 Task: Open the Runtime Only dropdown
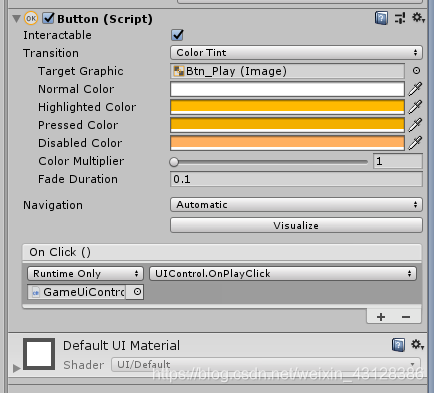(85, 274)
